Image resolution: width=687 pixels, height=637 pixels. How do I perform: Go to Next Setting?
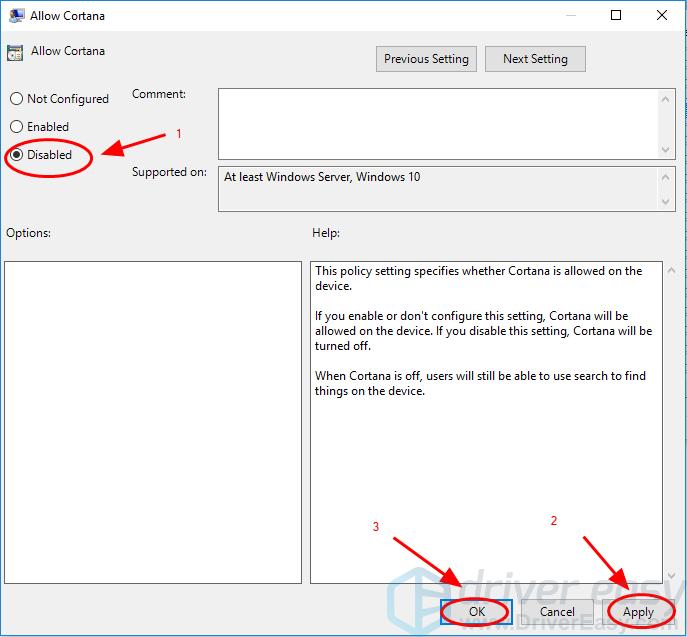click(x=535, y=59)
